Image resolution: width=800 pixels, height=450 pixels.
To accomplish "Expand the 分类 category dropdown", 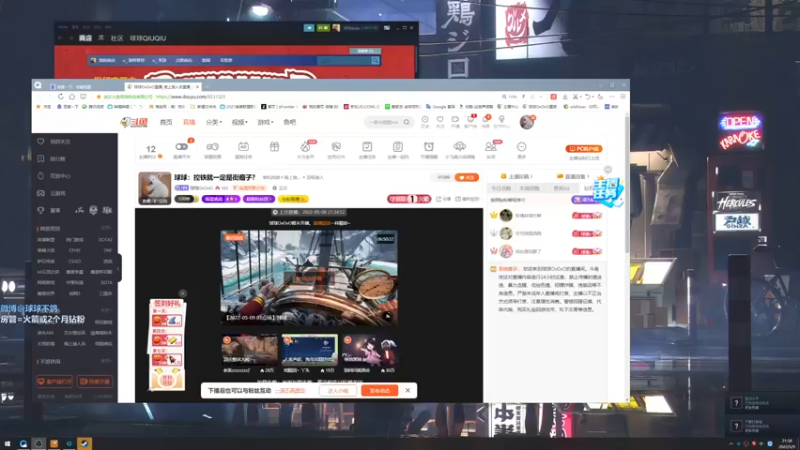I will (213, 122).
